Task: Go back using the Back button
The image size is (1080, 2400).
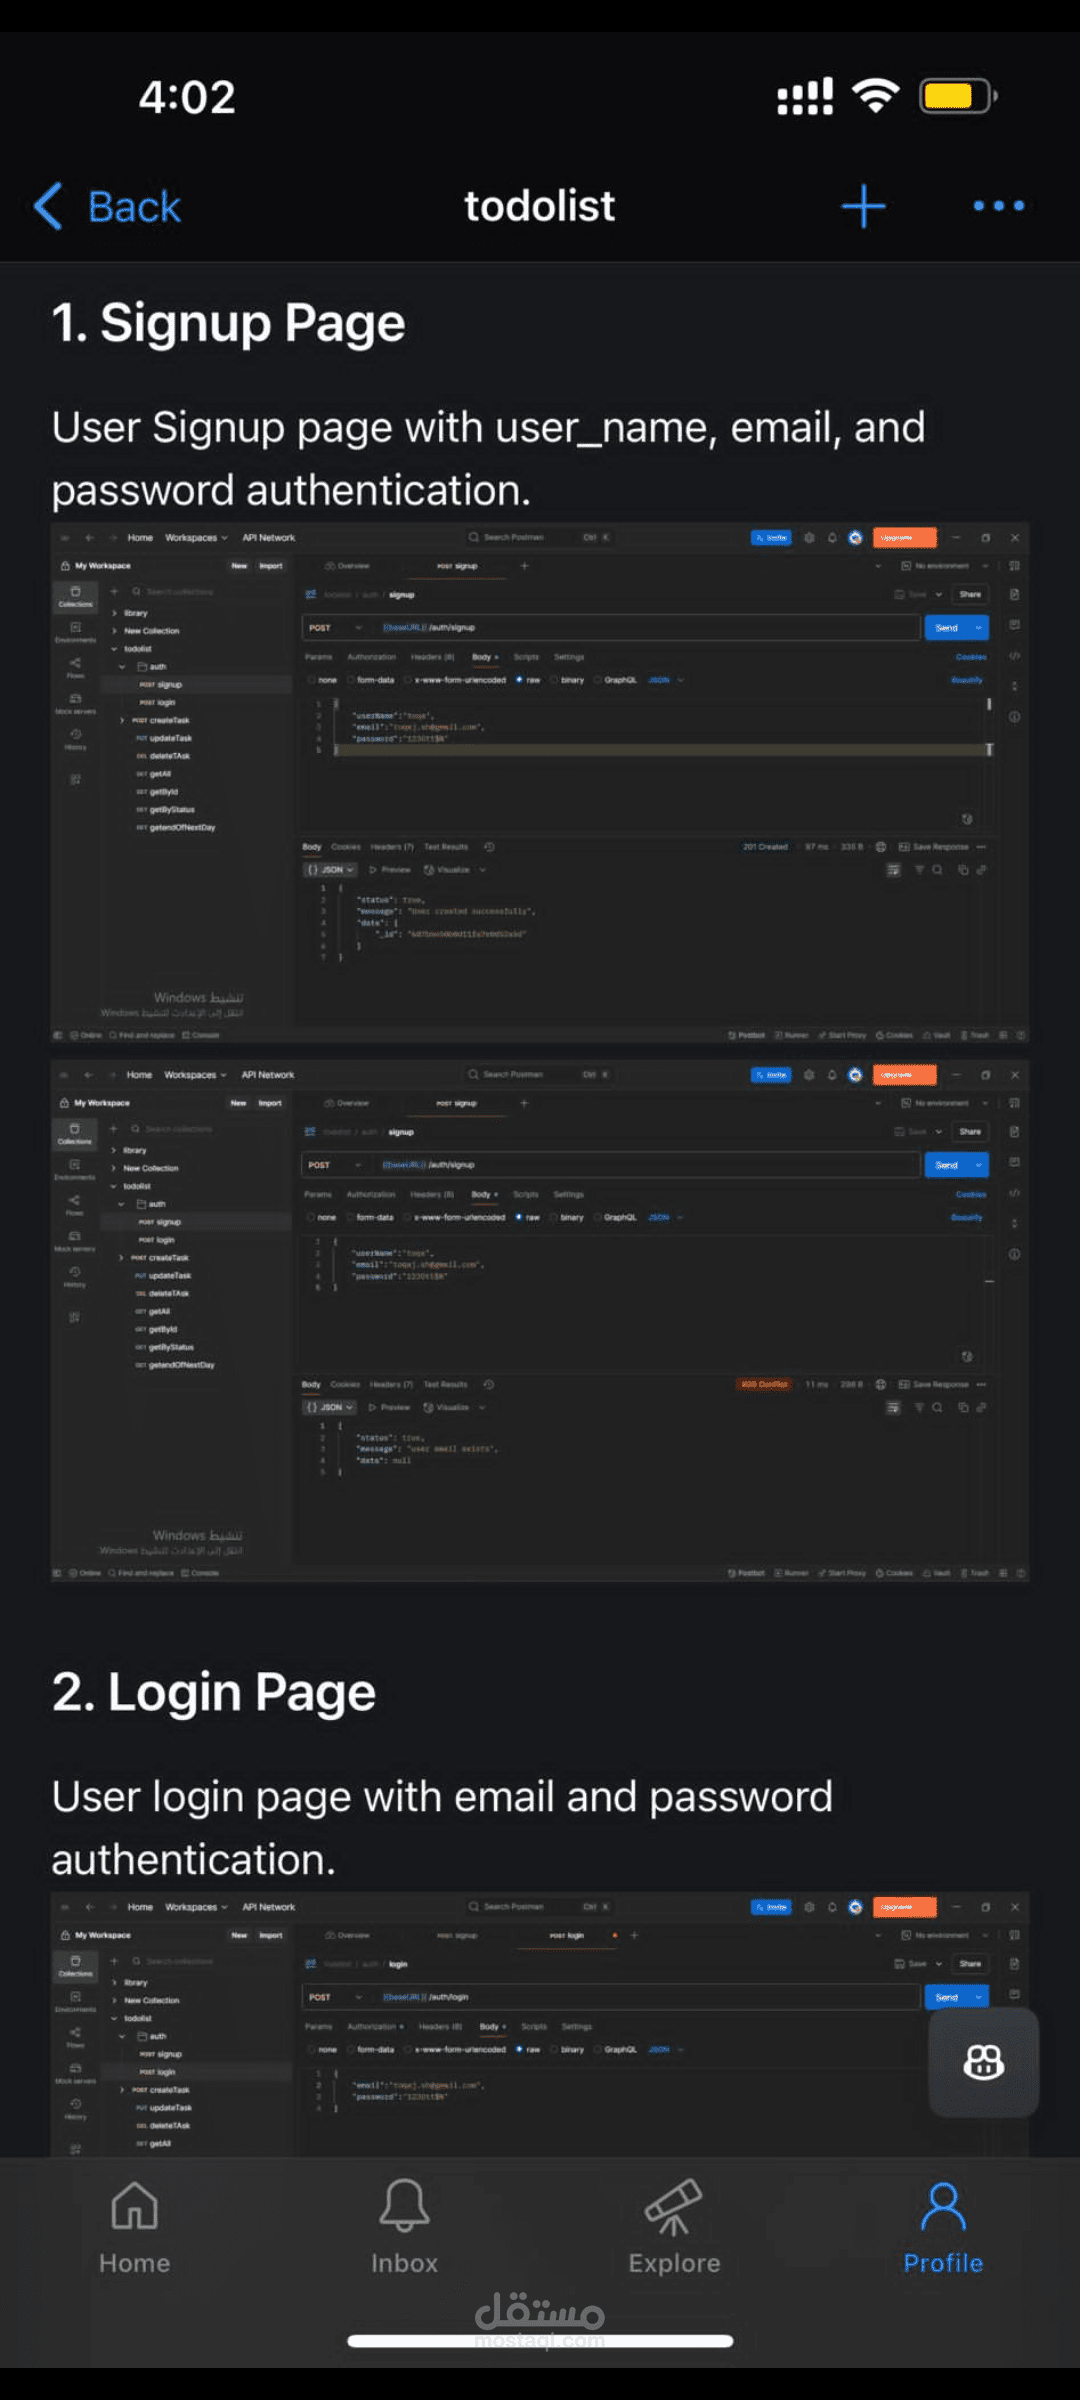Action: (x=107, y=206)
